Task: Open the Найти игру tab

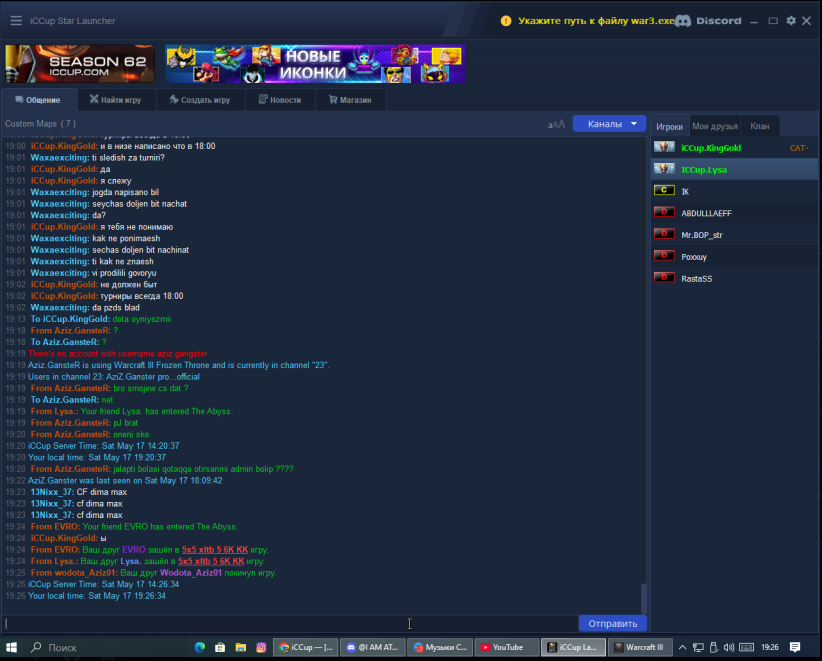Action: coord(116,100)
